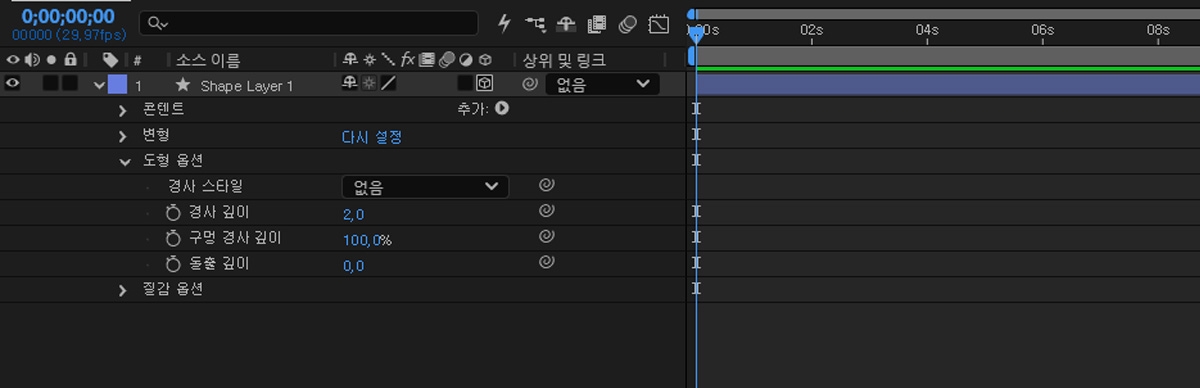Viewport: 1200px width, 388px height.
Task: Click the current timecode 0;00;00;00
Action: (x=68, y=16)
